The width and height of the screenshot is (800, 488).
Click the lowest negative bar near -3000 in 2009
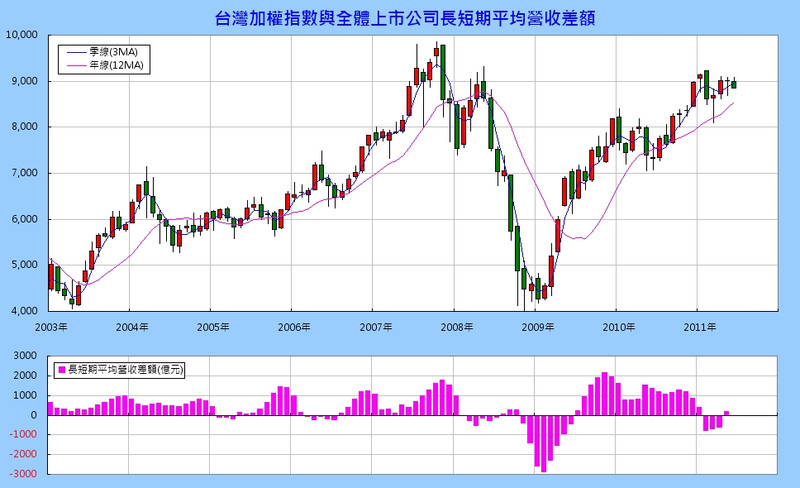[x=543, y=444]
